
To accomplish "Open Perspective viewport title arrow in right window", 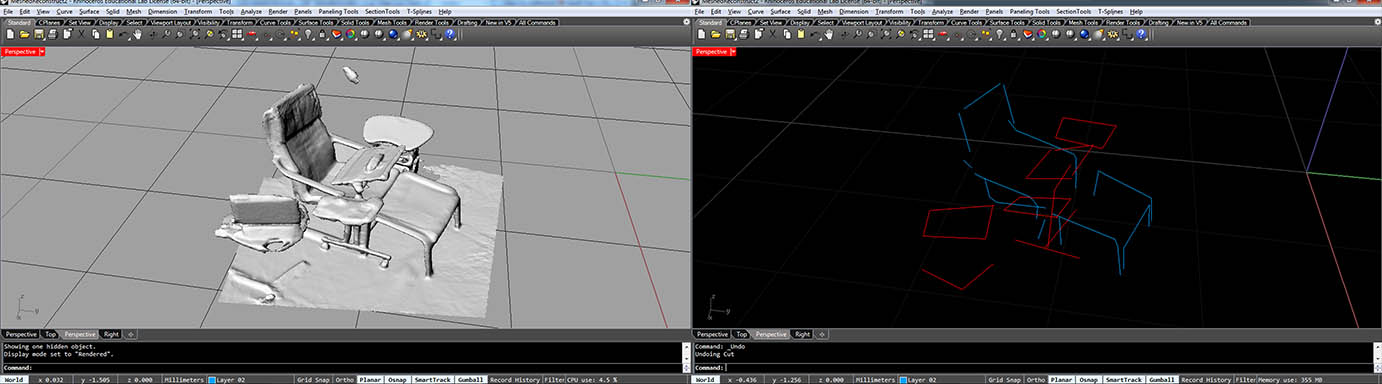I will tap(732, 51).
